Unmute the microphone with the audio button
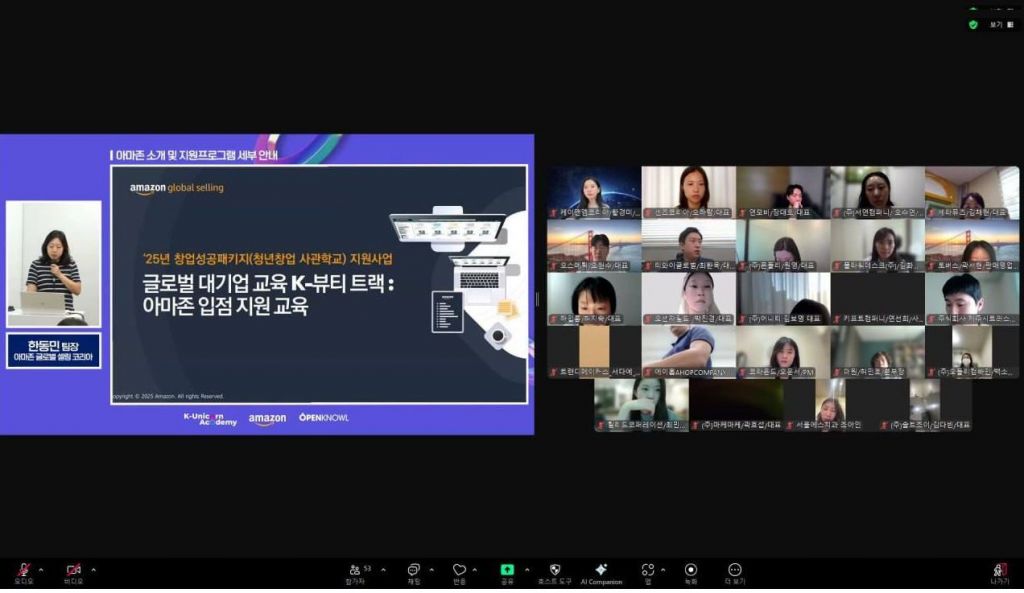Screen dimensions: 1024x593 tap(22, 571)
